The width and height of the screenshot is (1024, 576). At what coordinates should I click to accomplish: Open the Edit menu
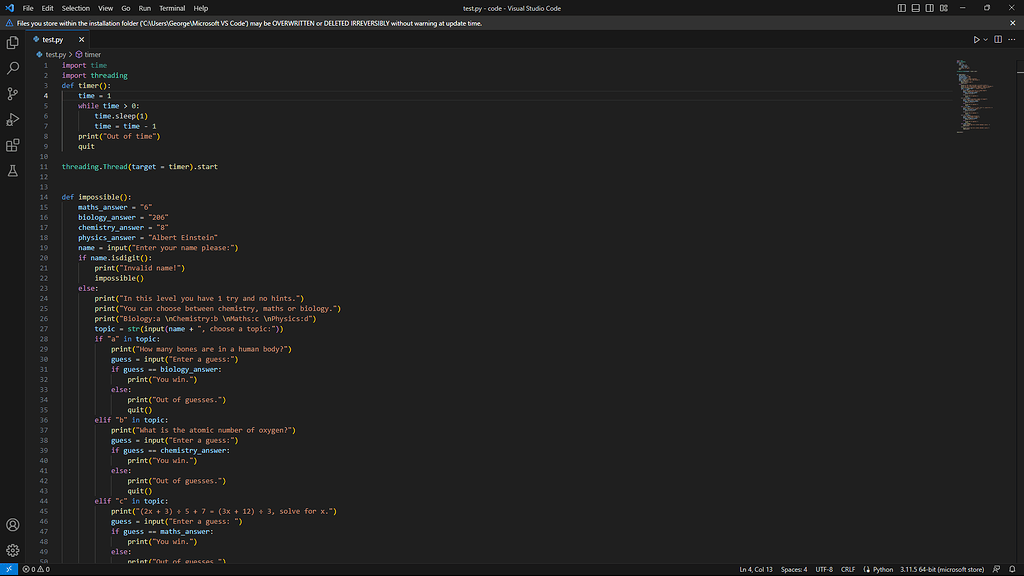click(48, 8)
